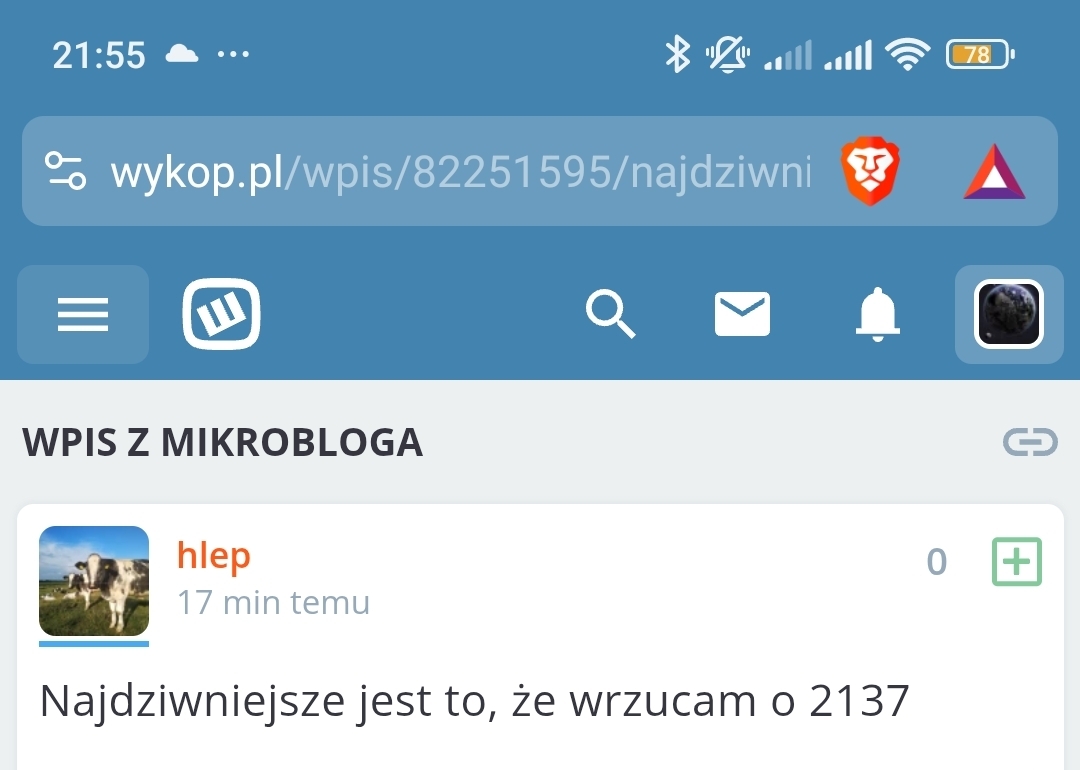The height and width of the screenshot is (770, 1080).
Task: Open the hamburger navigation menu
Action: (83, 314)
